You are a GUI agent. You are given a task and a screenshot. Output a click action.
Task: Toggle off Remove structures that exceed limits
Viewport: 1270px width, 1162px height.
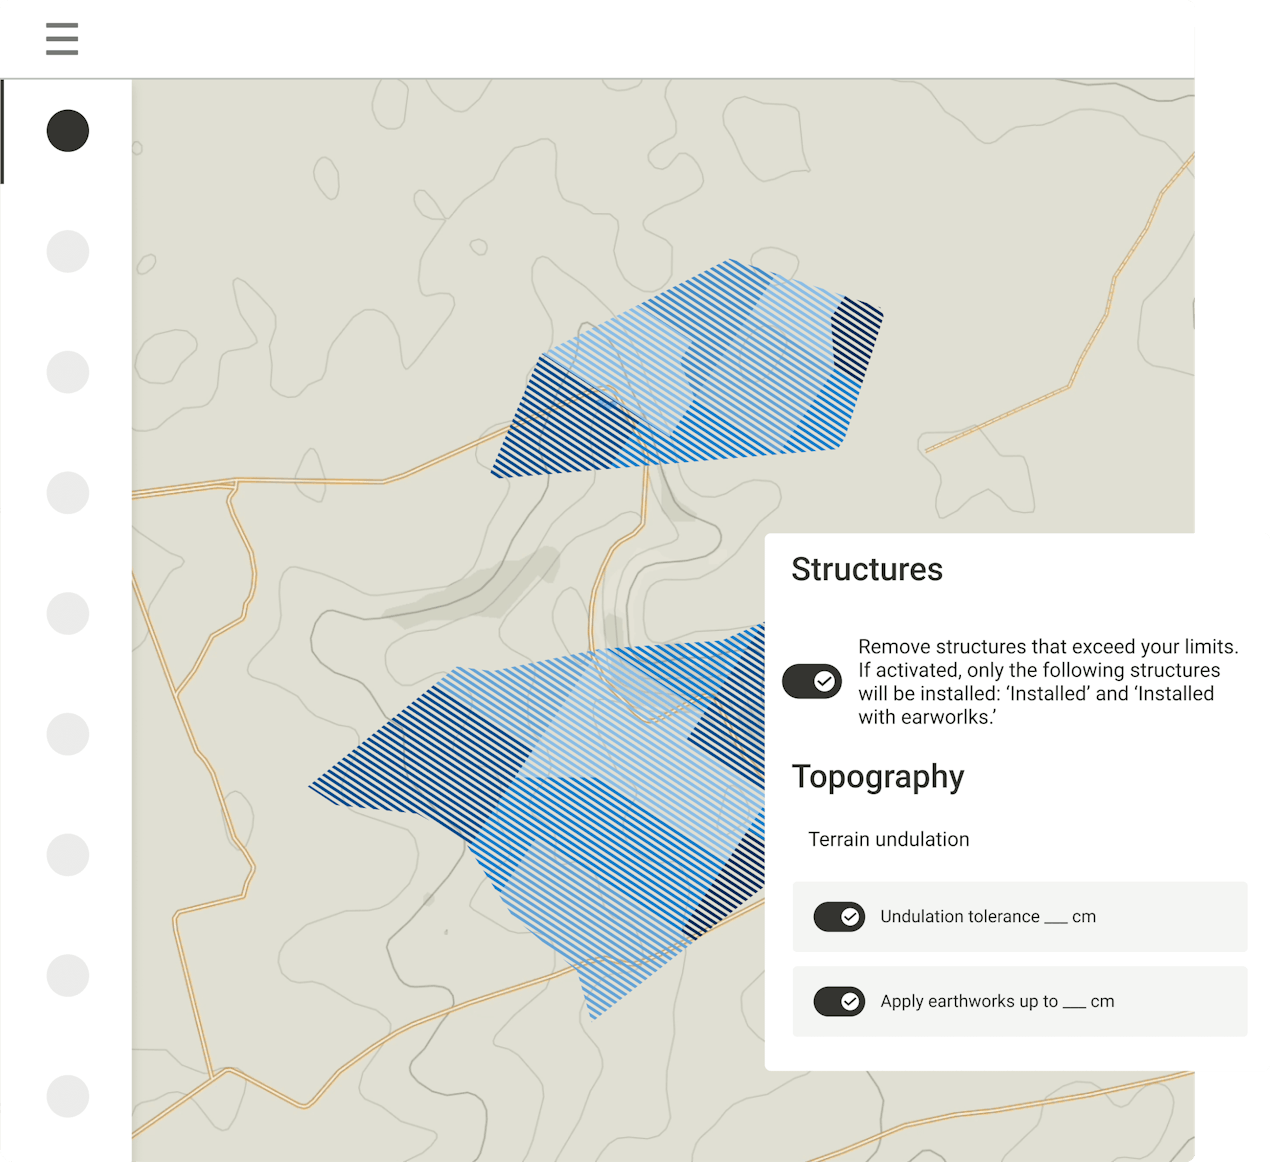(x=812, y=681)
